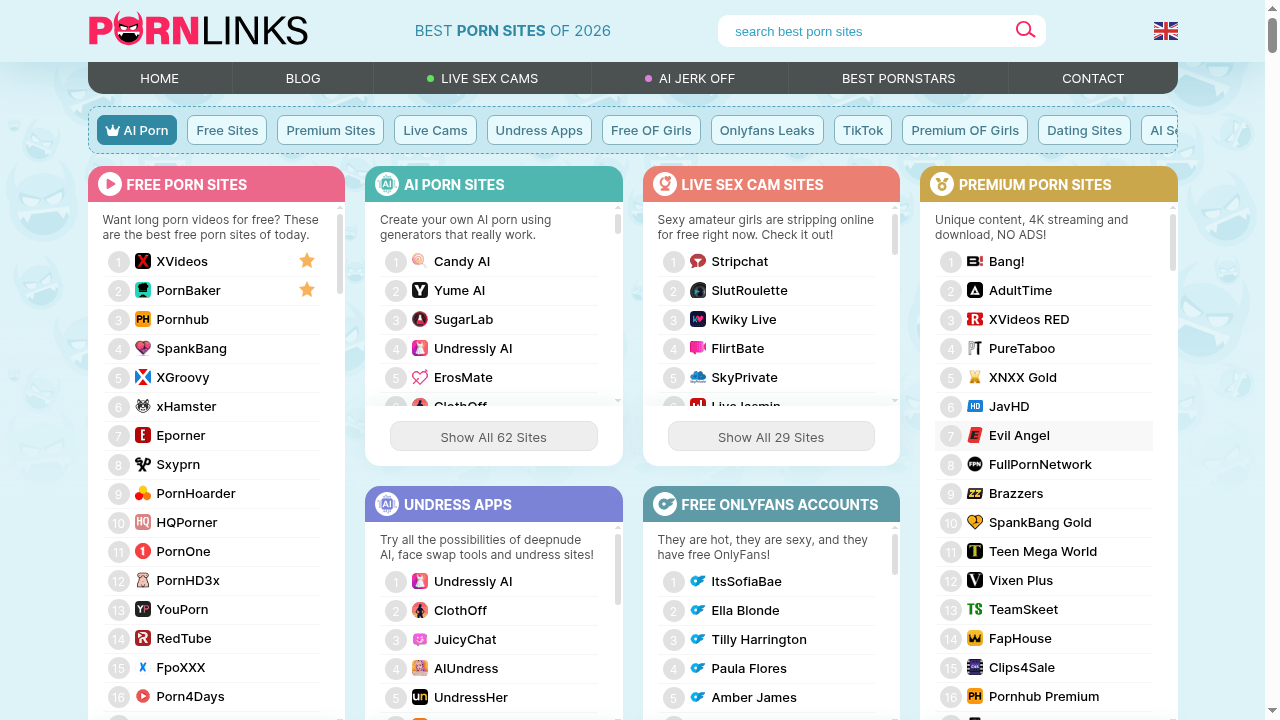Switch to the Dating Sites category tab
Image resolution: width=1280 pixels, height=720 pixels.
[x=1084, y=130]
